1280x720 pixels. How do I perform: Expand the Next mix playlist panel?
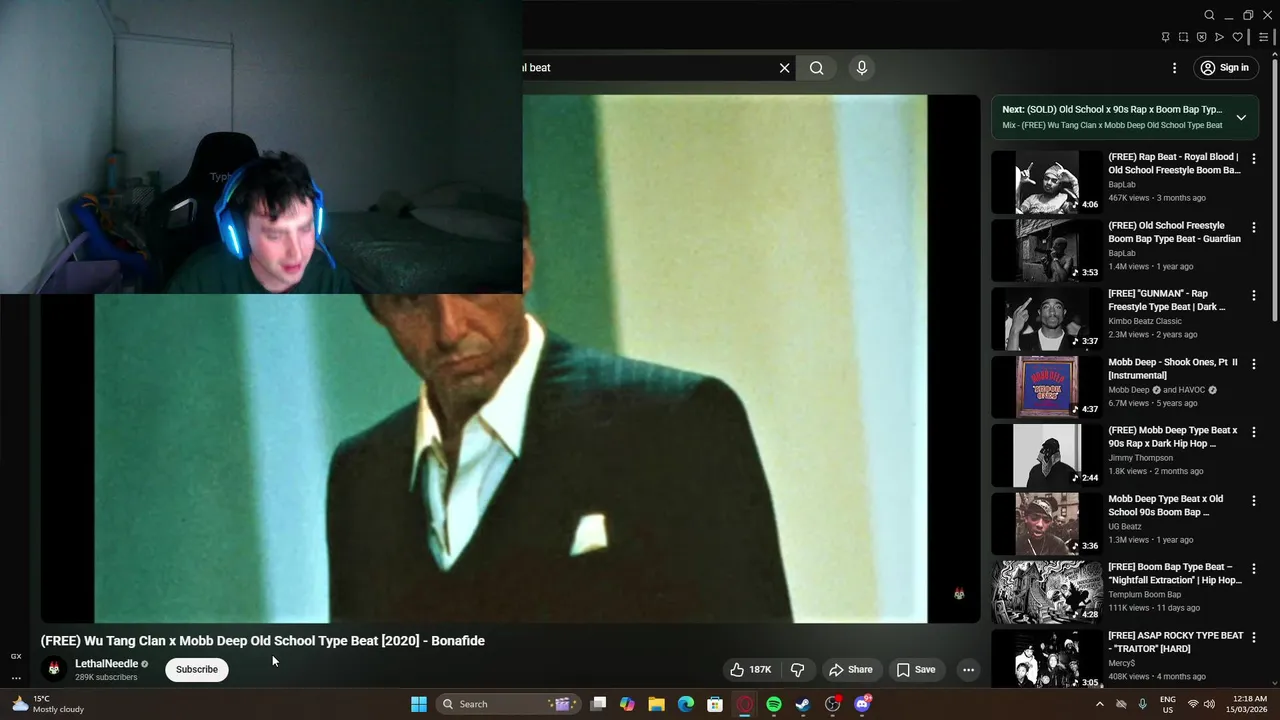pyautogui.click(x=1241, y=117)
